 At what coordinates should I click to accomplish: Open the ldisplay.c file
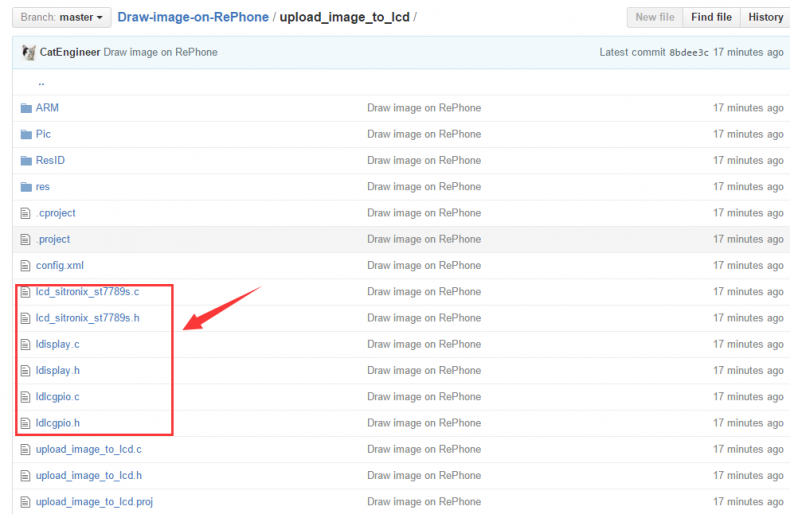(x=57, y=344)
